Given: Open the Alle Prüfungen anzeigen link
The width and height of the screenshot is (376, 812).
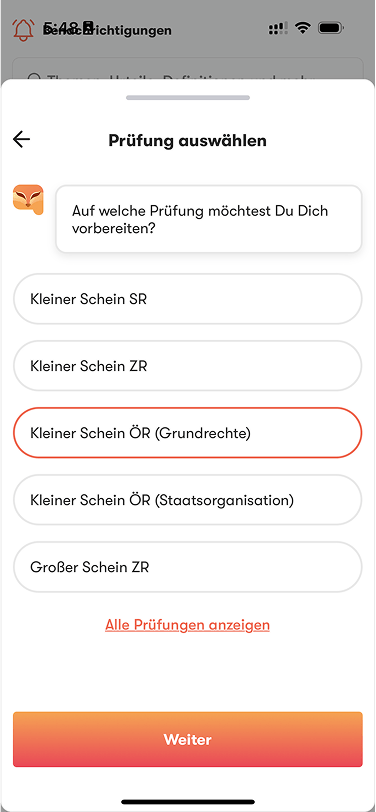Looking at the screenshot, I should point(187,625).
